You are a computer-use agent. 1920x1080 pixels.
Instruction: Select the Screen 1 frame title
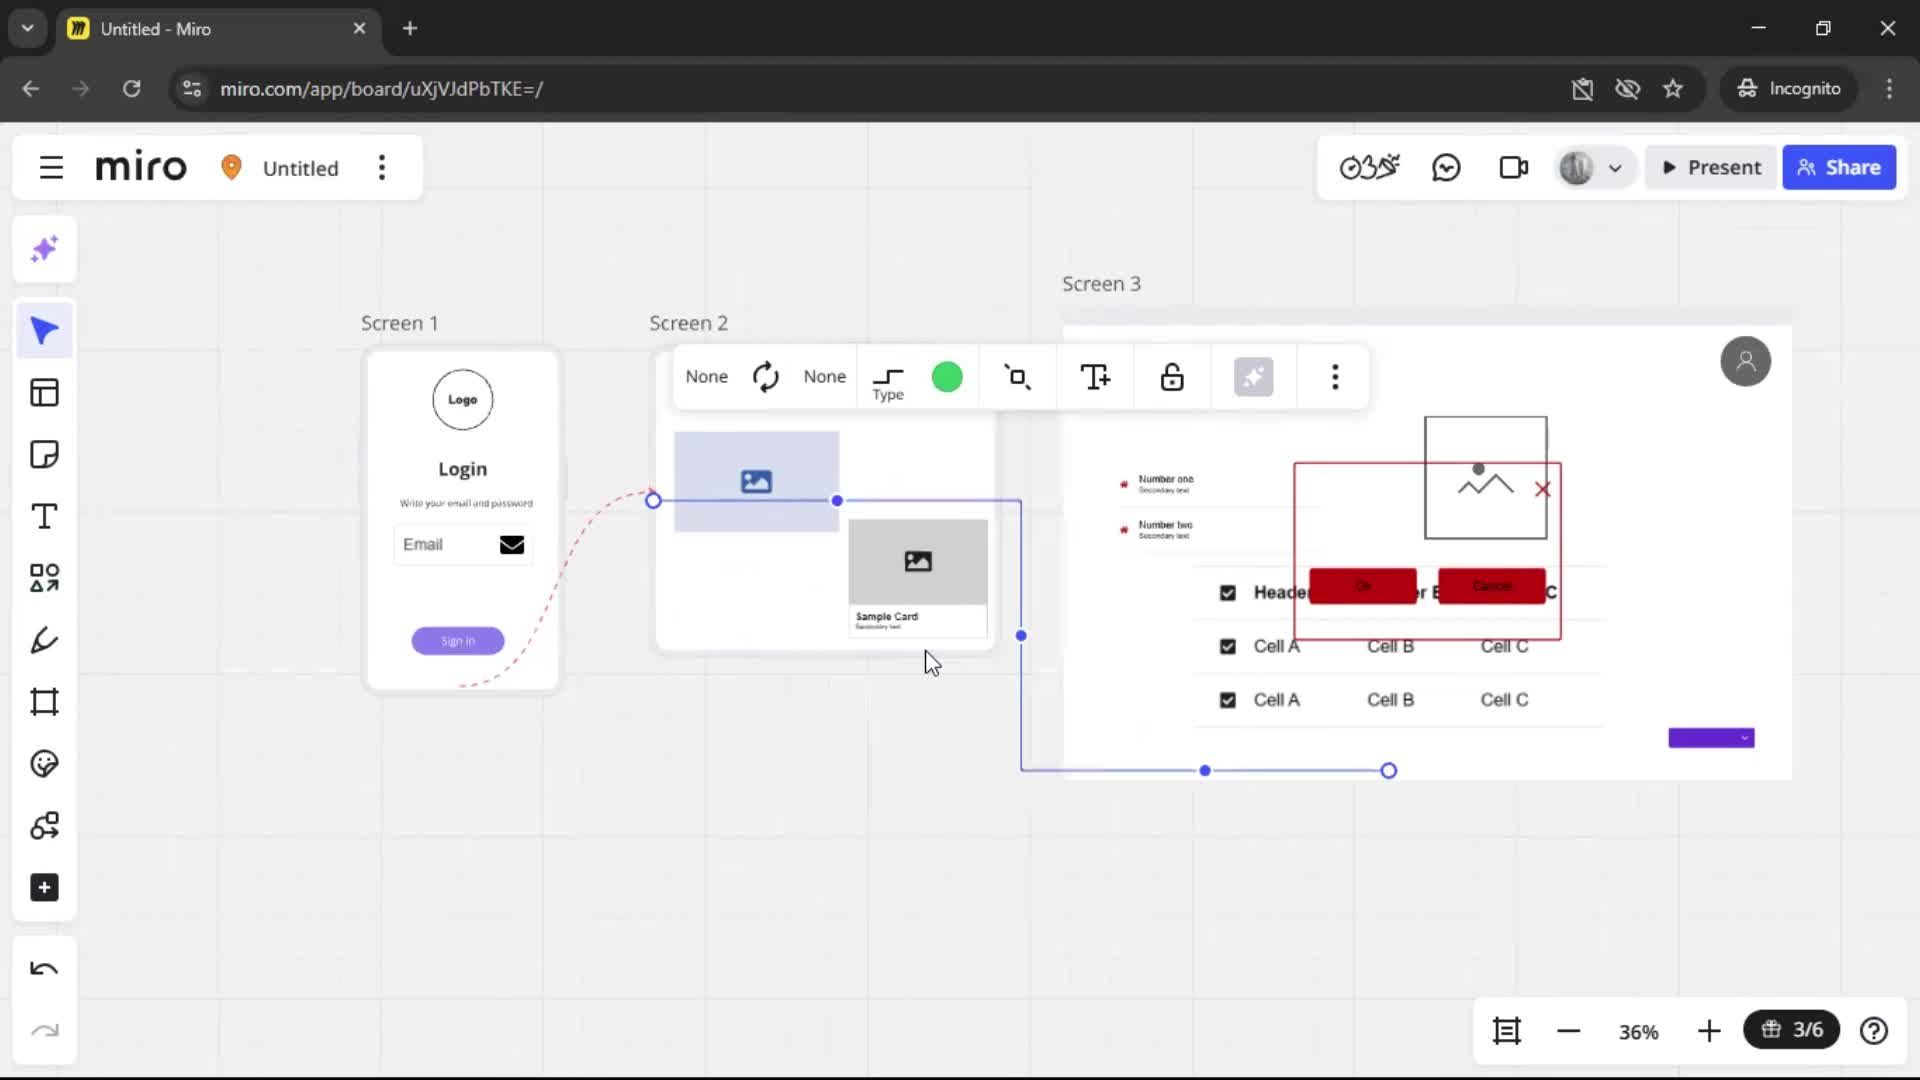(399, 324)
